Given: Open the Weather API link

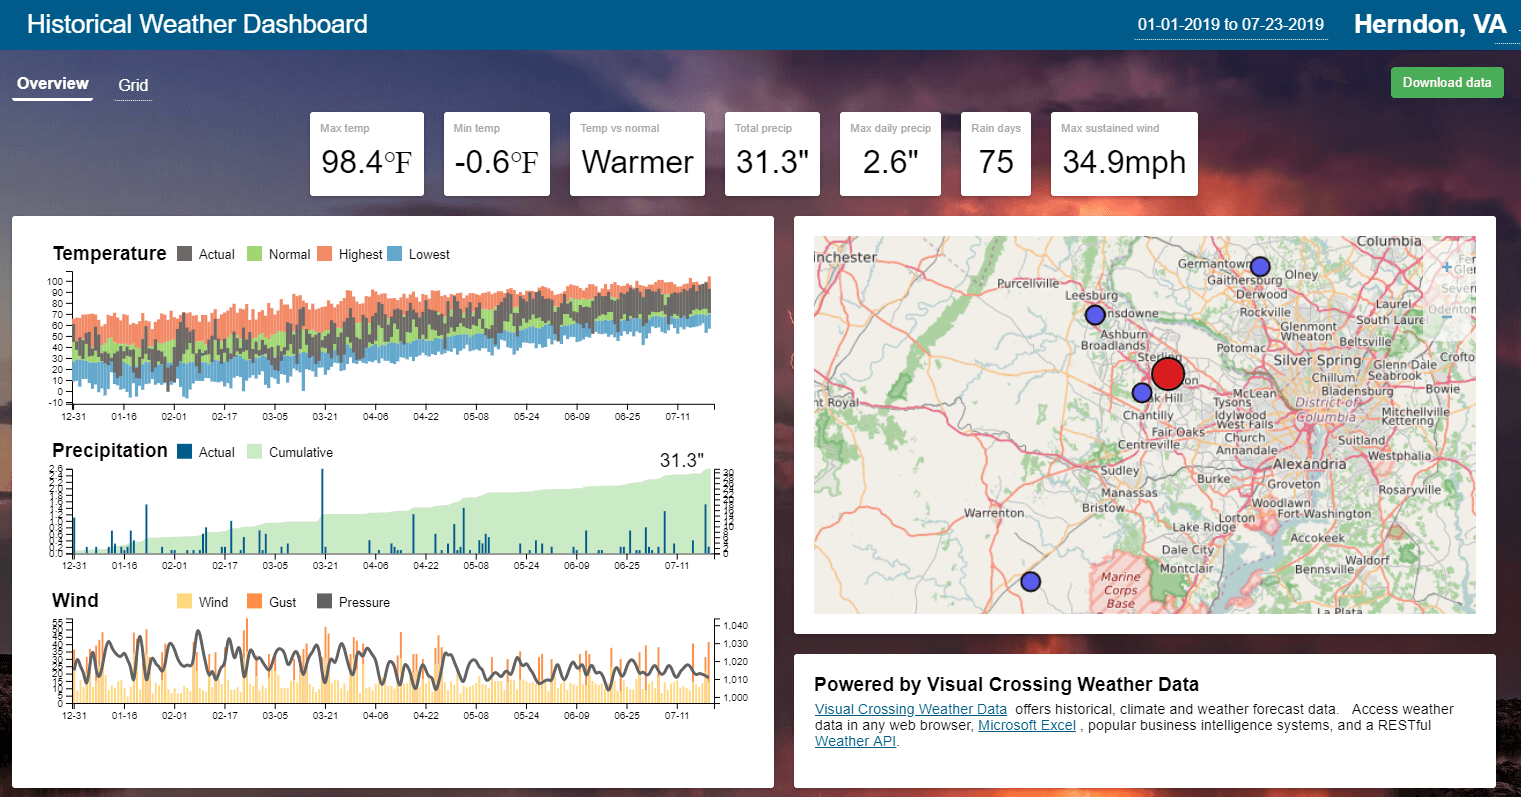Looking at the screenshot, I should pos(855,741).
